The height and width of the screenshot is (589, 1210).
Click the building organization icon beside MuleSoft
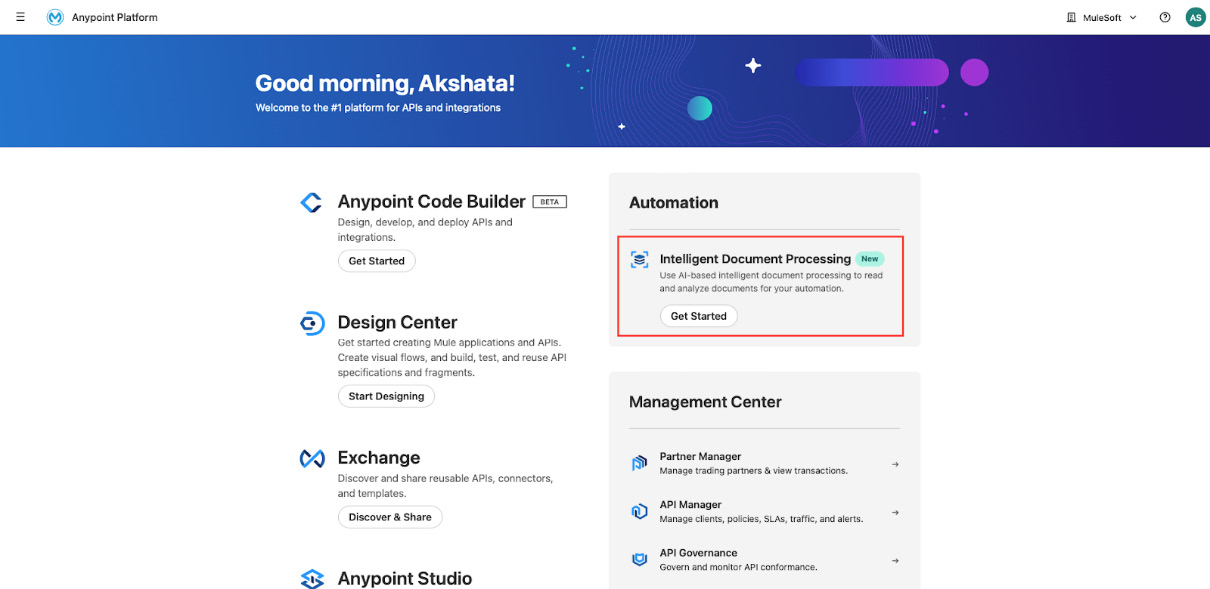pos(1071,17)
